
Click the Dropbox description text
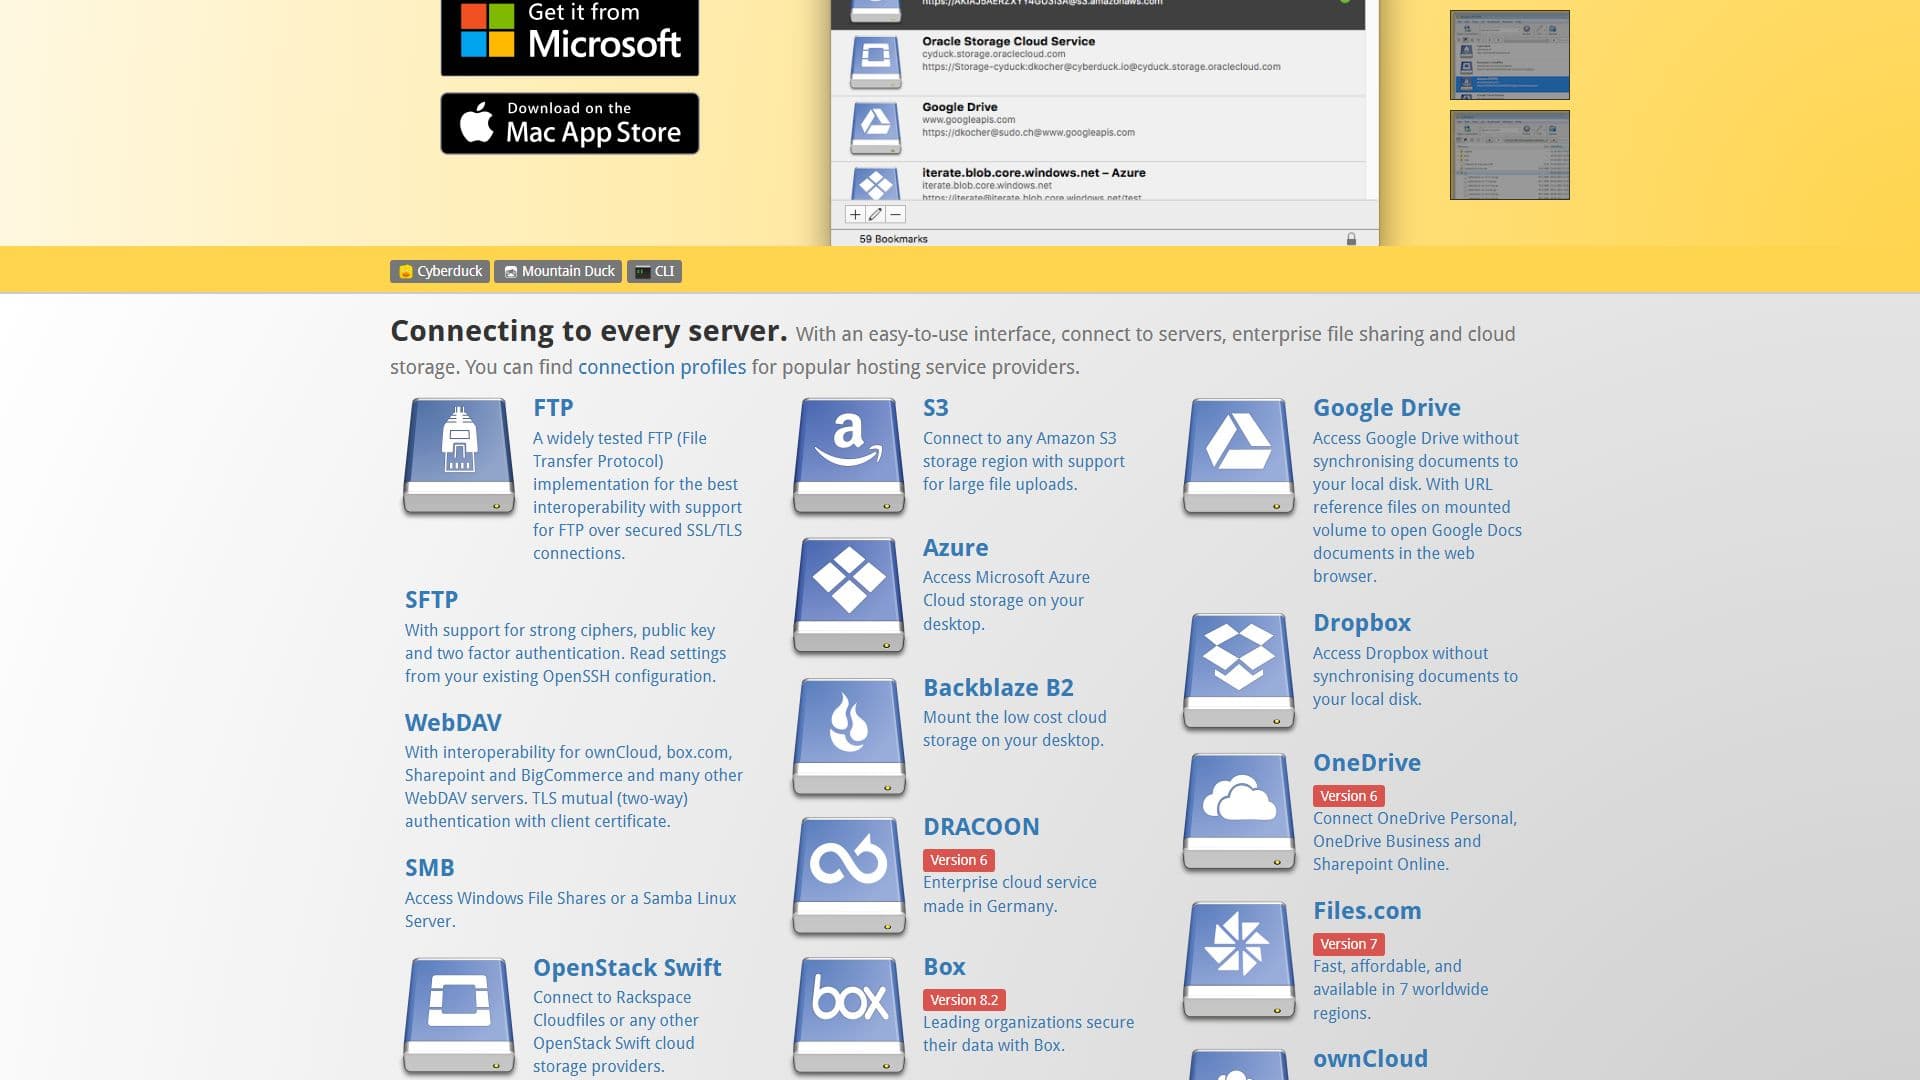(x=1415, y=676)
